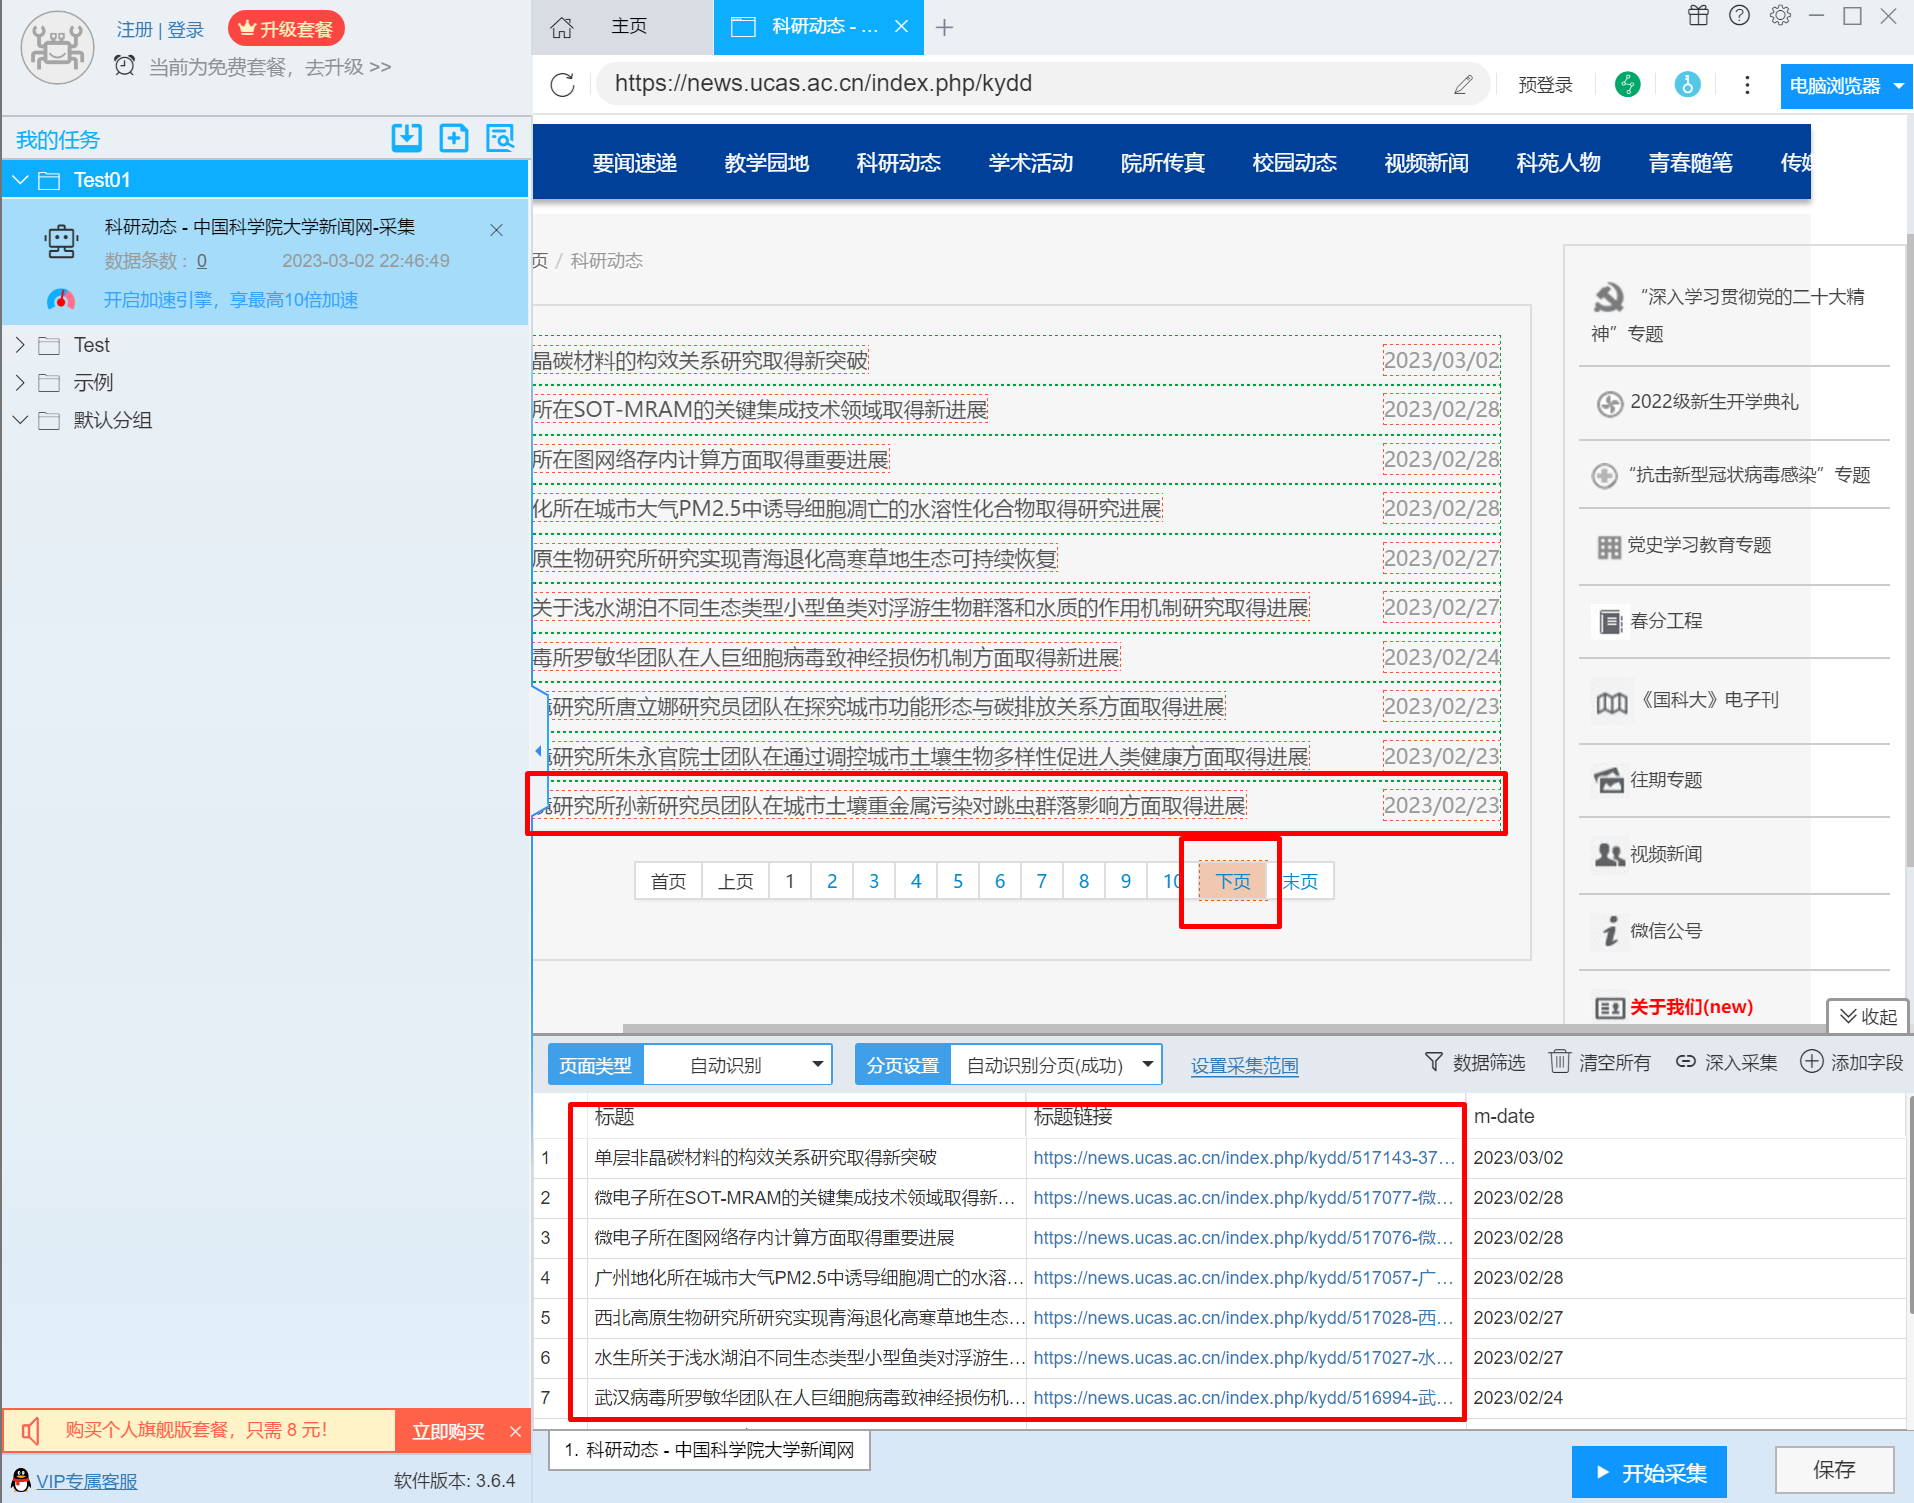The width and height of the screenshot is (1914, 1503).
Task: Open the 要闻速递 nav menu
Action: 635,163
